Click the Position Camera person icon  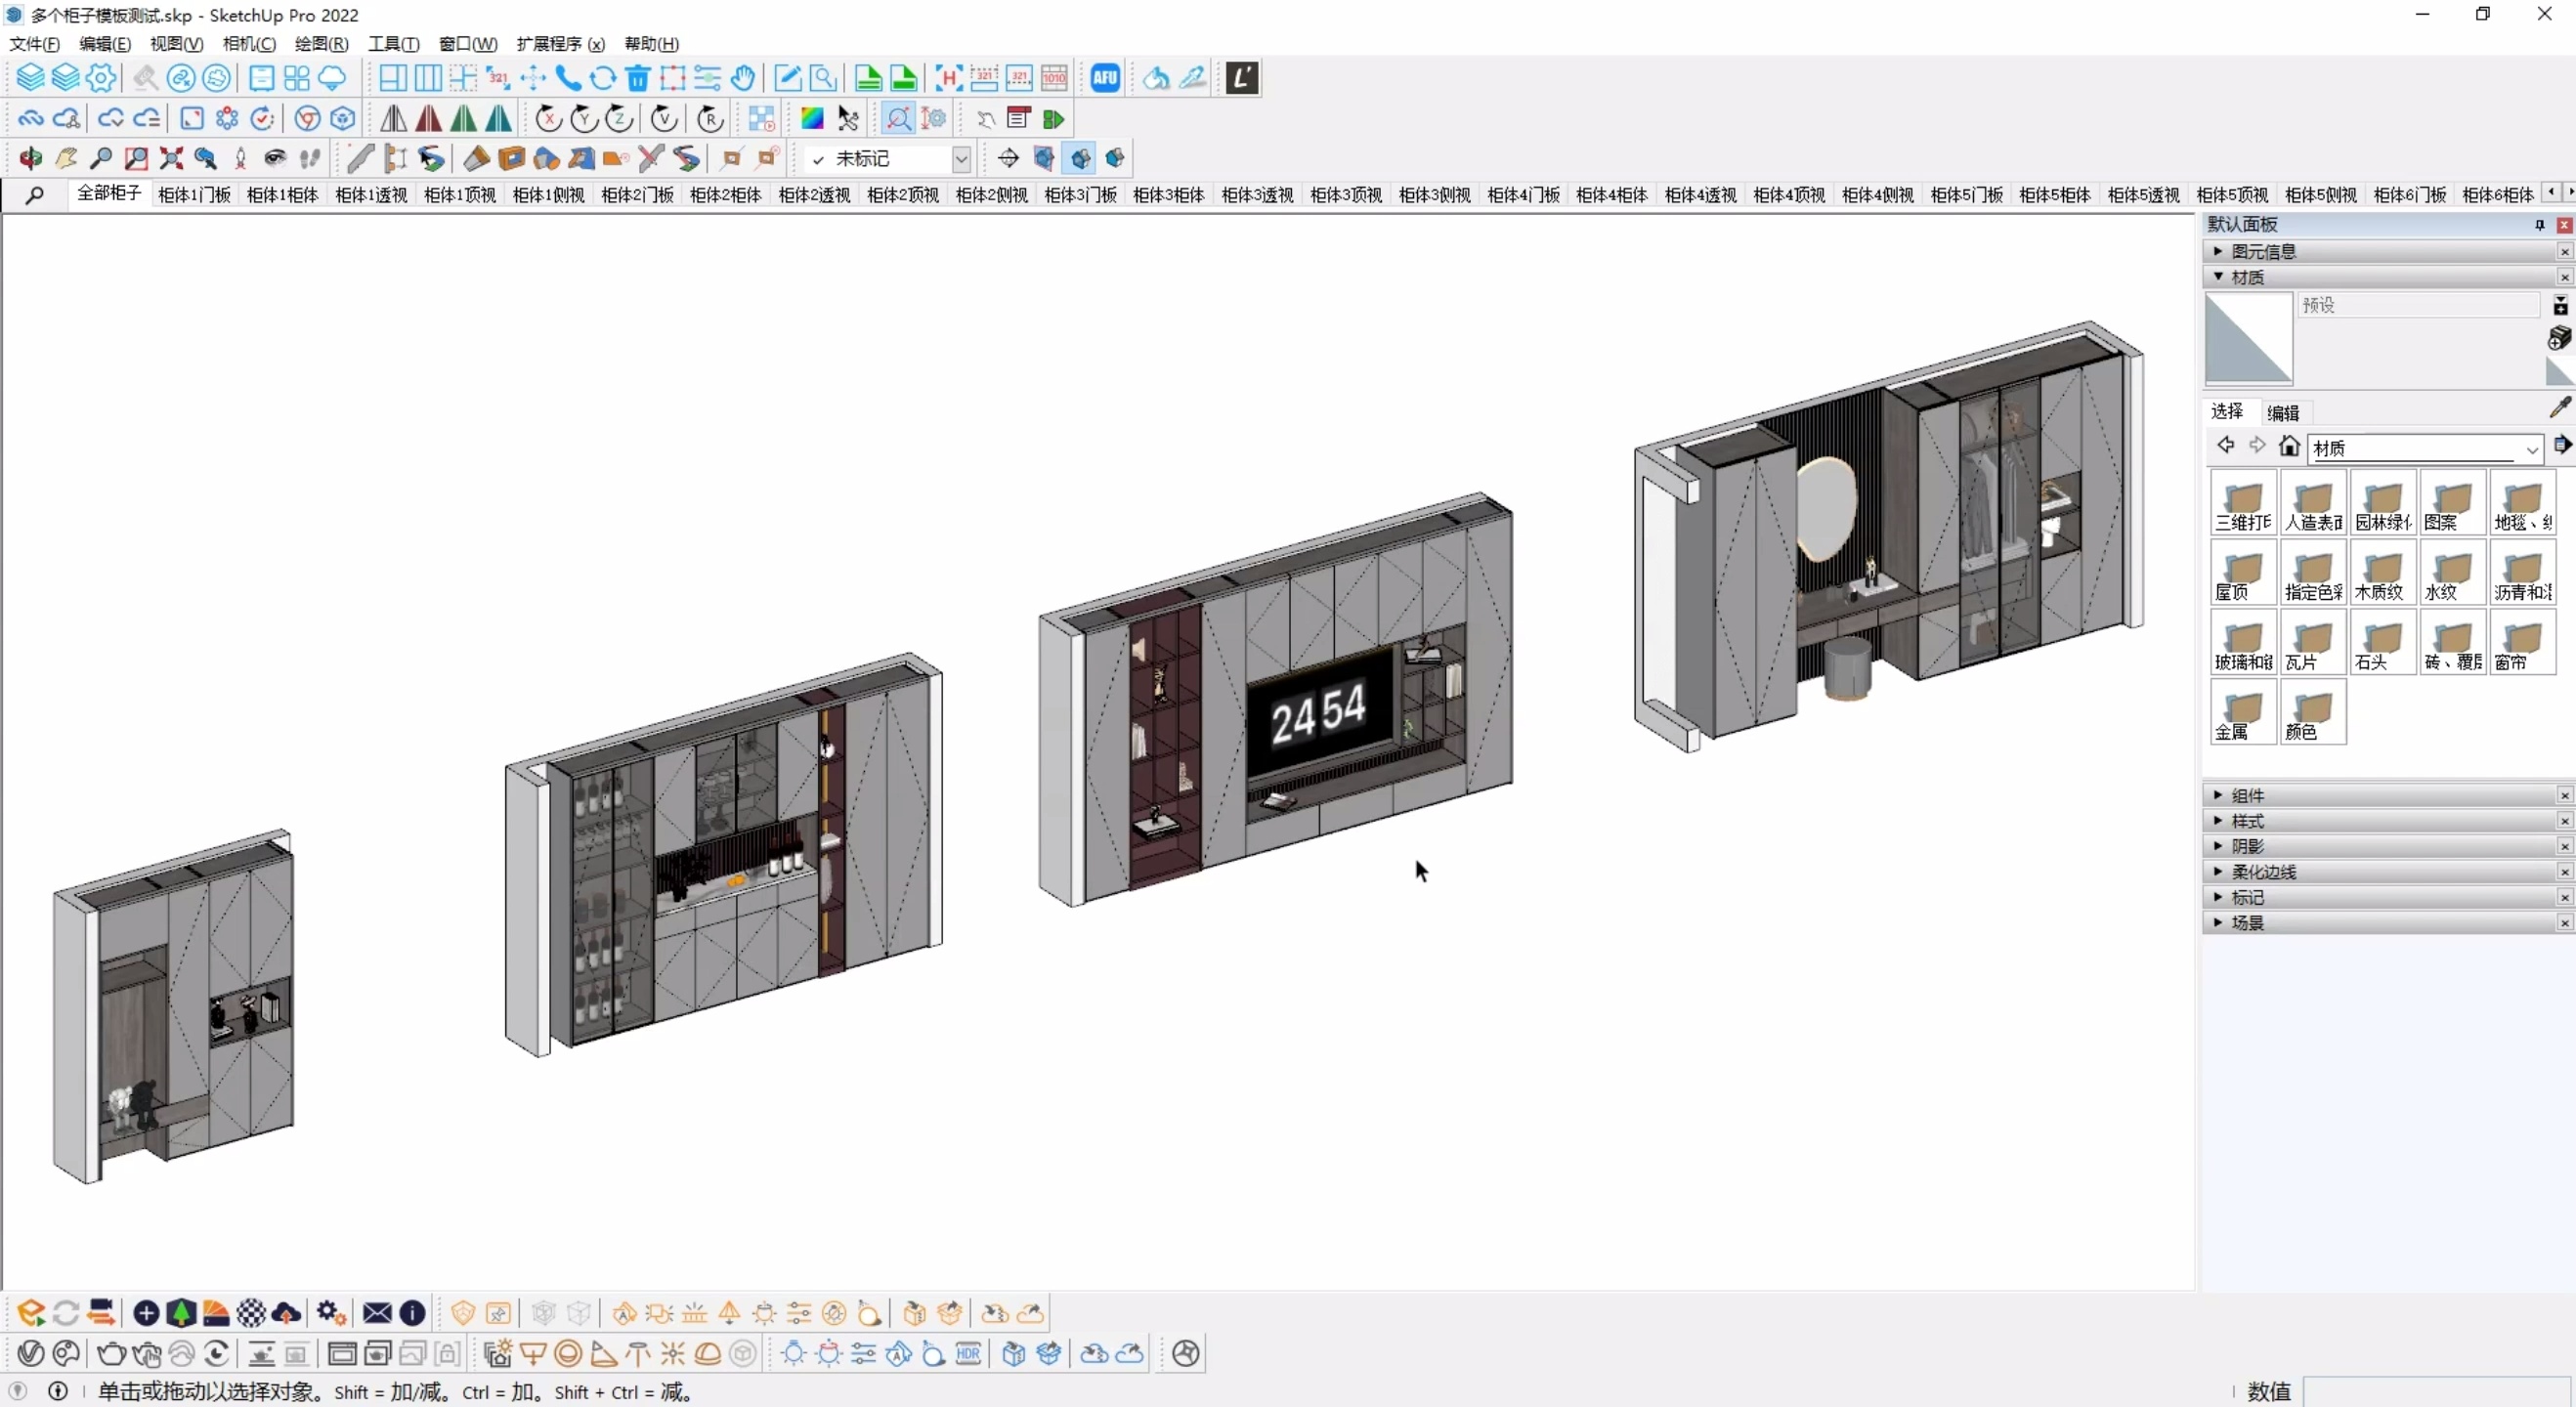[x=241, y=158]
